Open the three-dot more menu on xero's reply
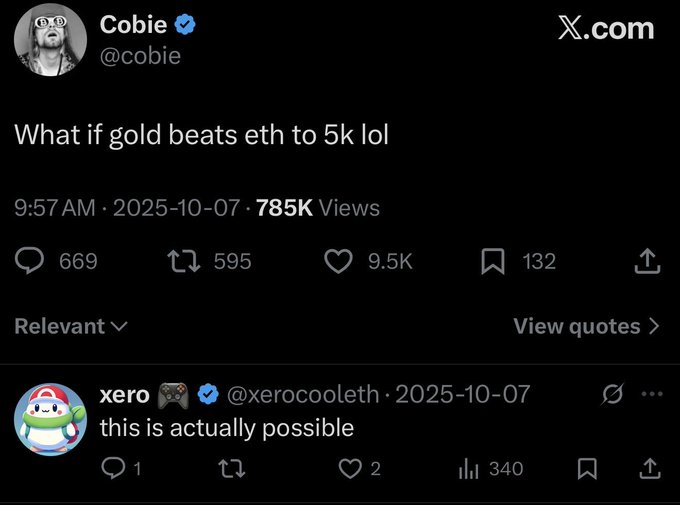 pyautogui.click(x=651, y=394)
